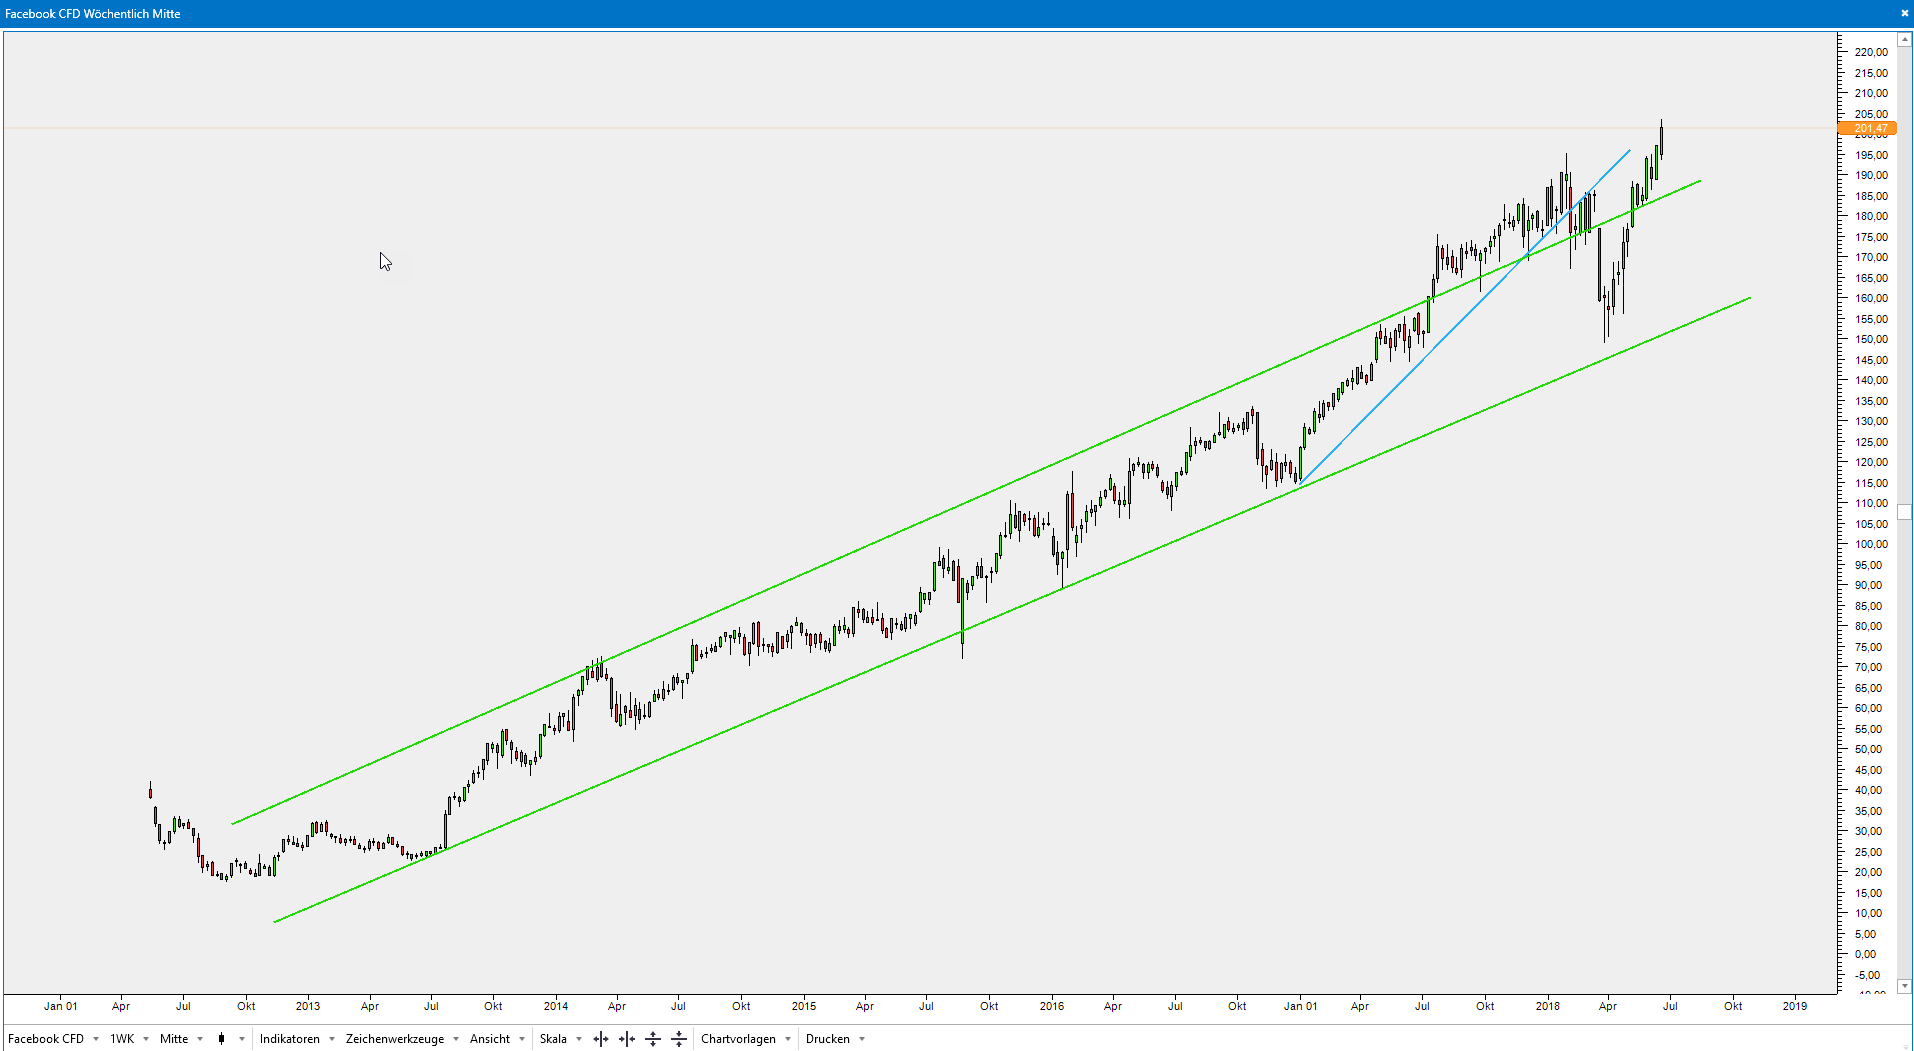This screenshot has height=1051, width=1914.
Task: Click the price axis scroll-down arrow
Action: click(x=1905, y=986)
